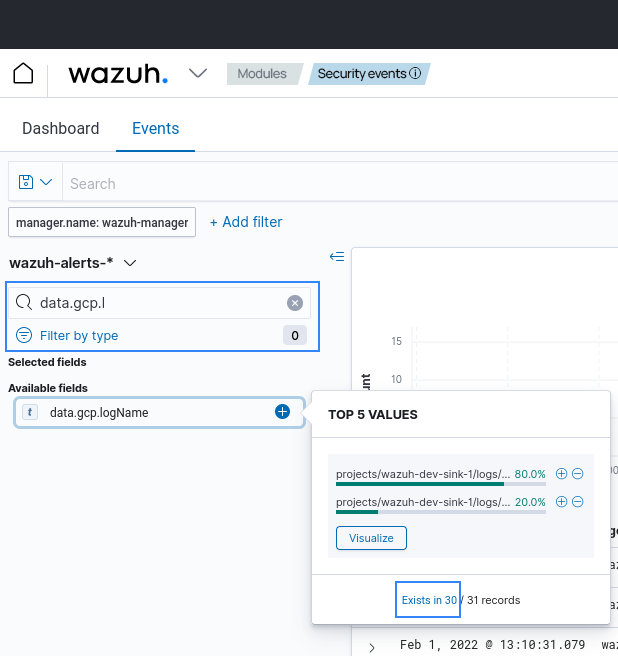Select the 80.0% logName value text
Image resolution: width=618 pixels, height=656 pixels.
423,474
